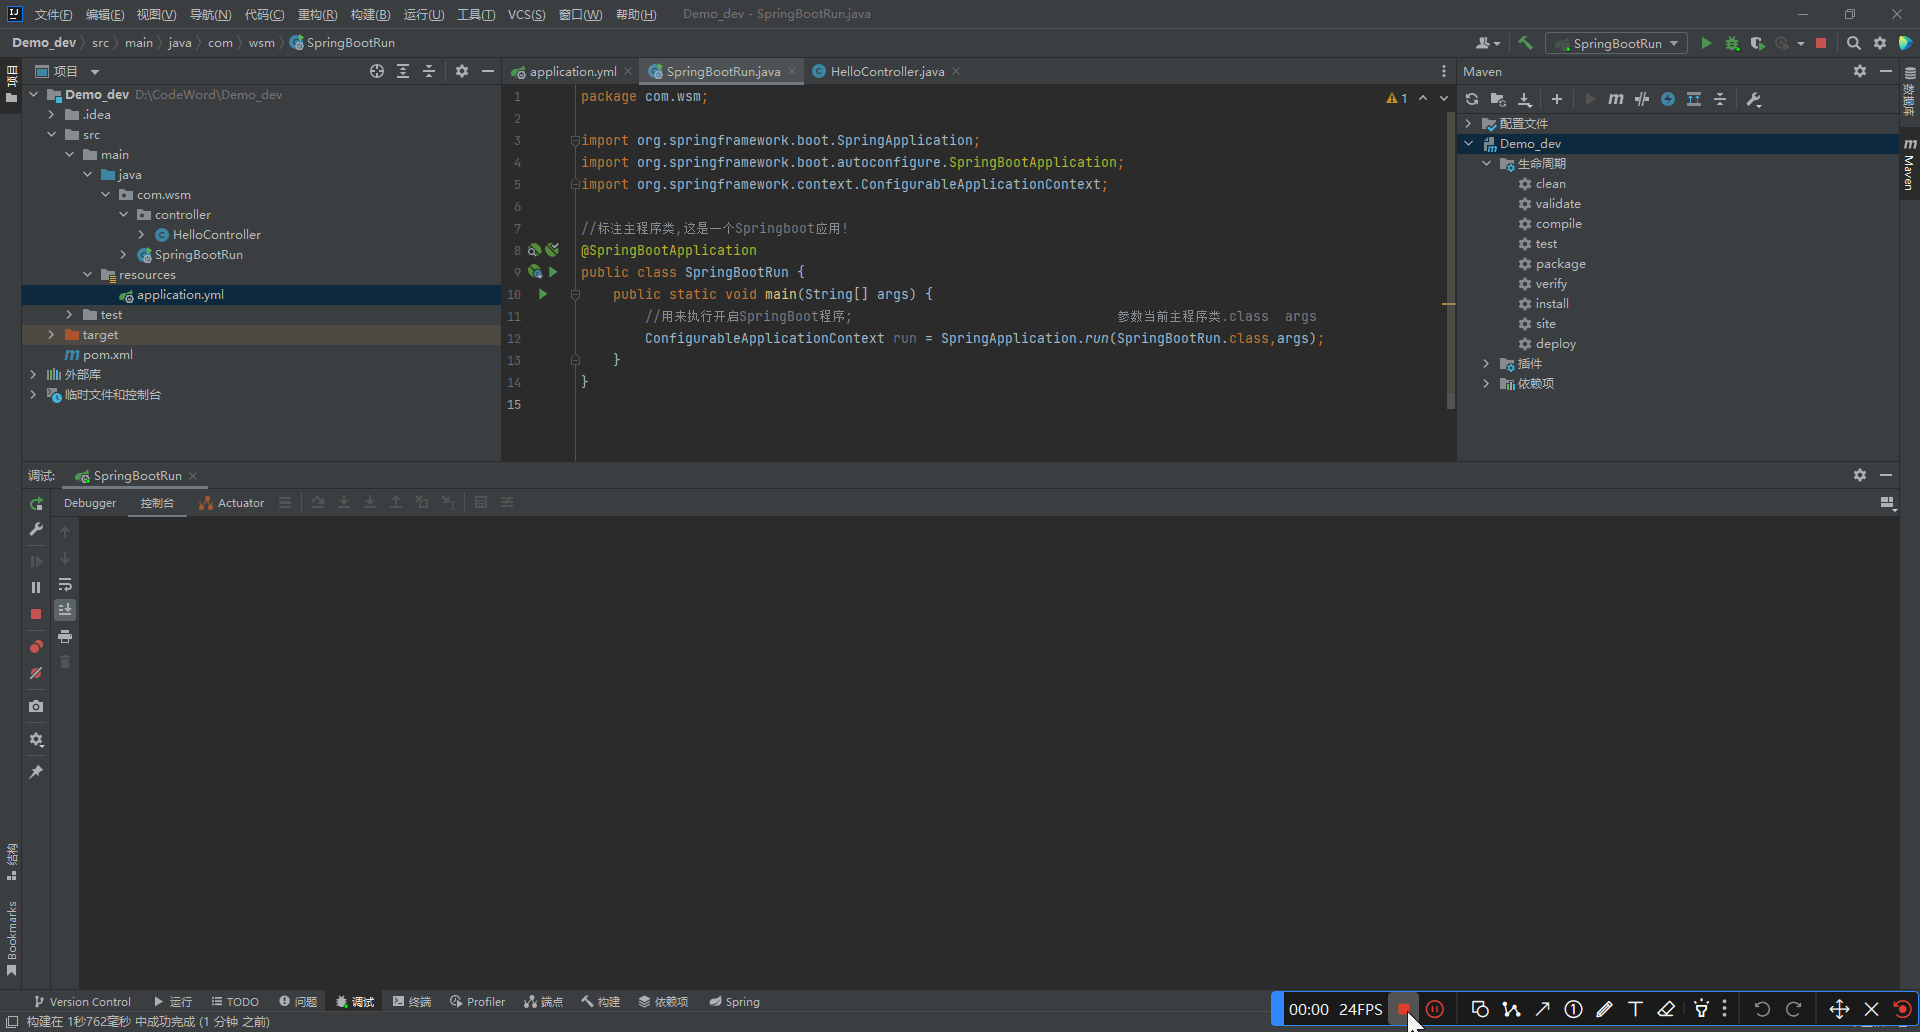Select opened file in project tree
The height and width of the screenshot is (1032, 1920).
[377, 71]
